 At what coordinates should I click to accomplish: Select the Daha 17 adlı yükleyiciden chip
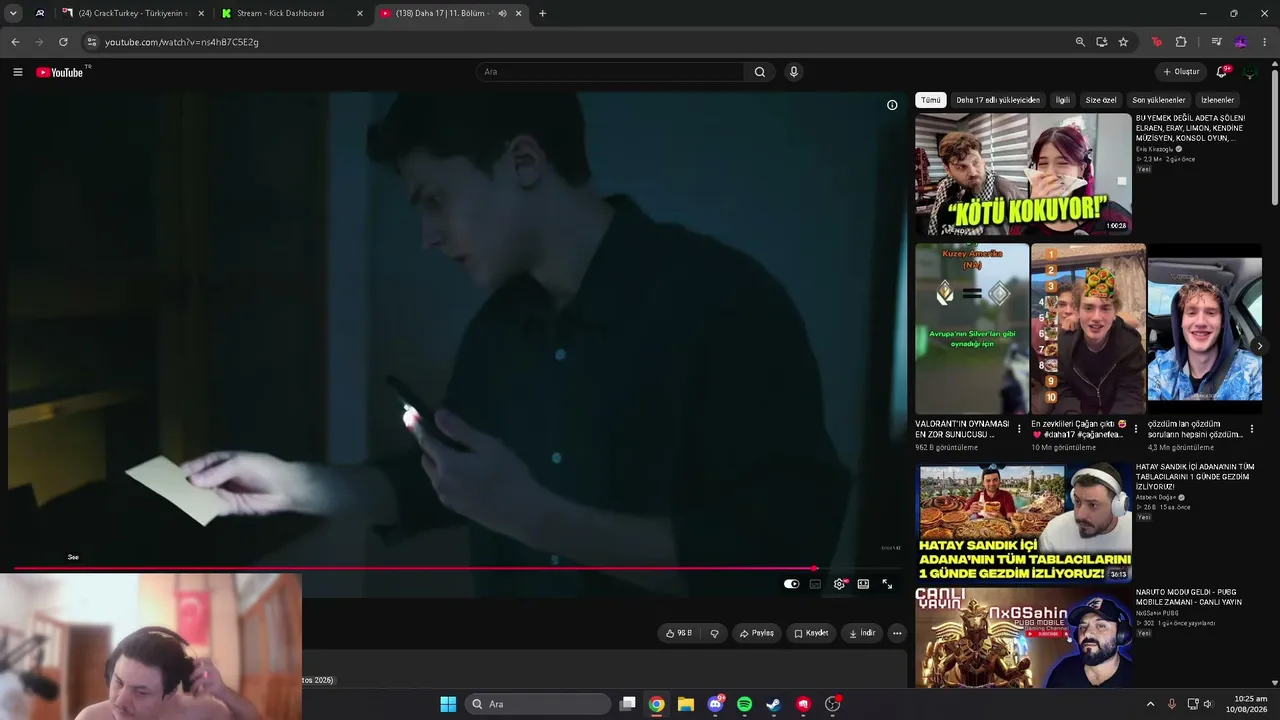point(998,100)
